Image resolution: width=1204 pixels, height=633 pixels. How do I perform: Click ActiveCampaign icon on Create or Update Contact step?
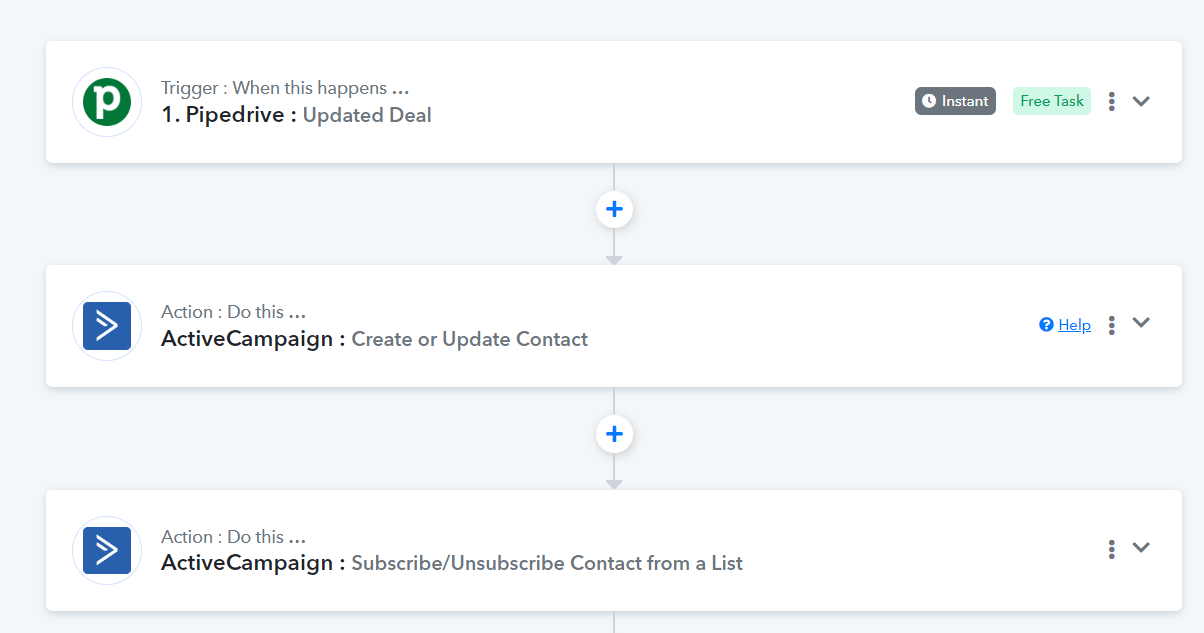(107, 326)
